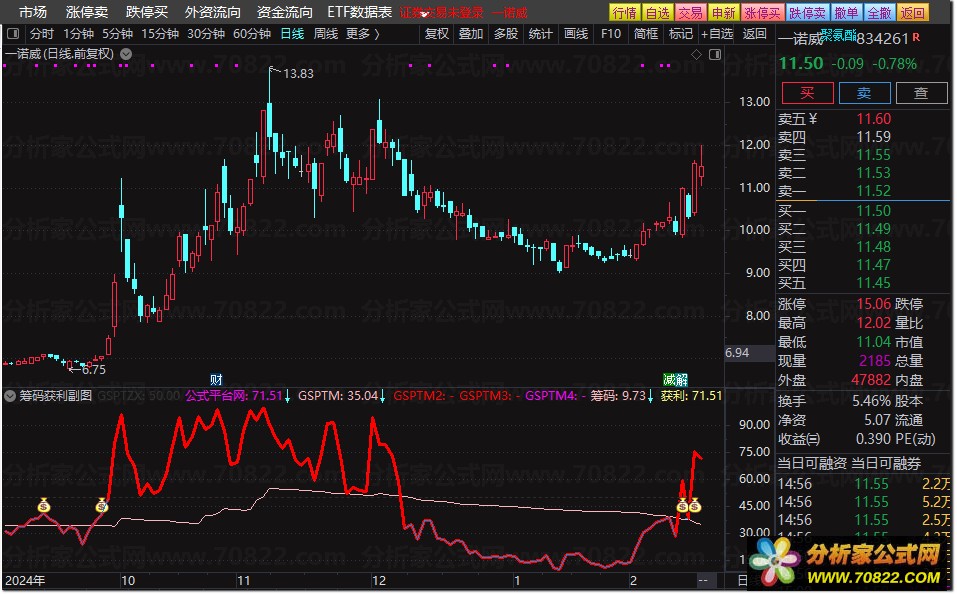Switch to 1分钟 period tab

[78, 34]
